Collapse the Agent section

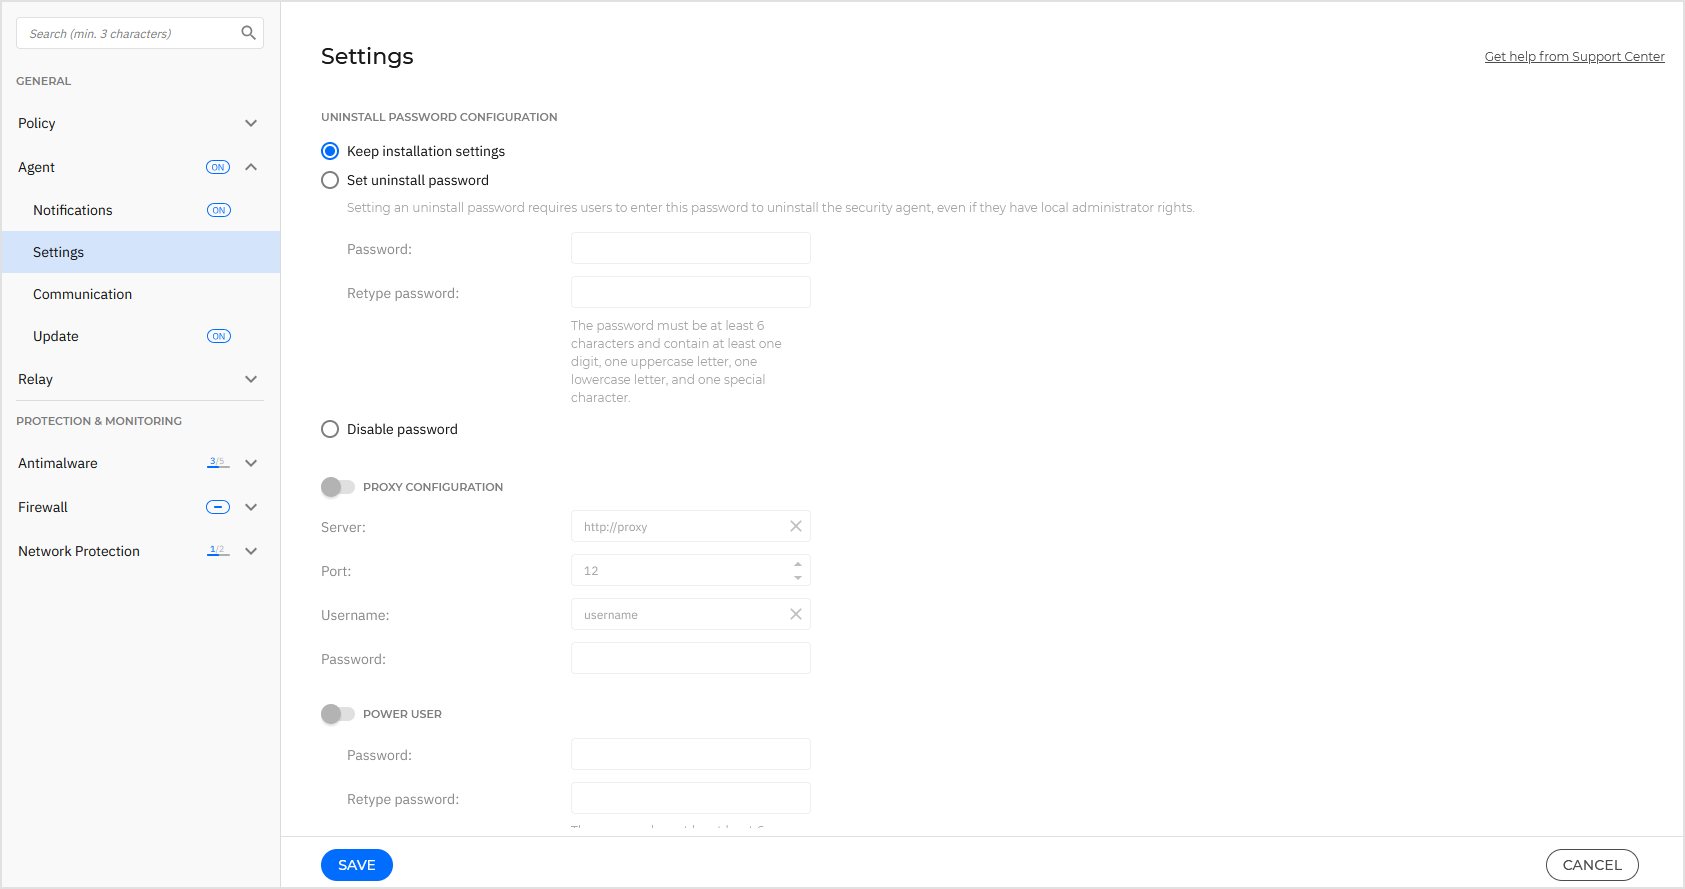pyautogui.click(x=251, y=167)
